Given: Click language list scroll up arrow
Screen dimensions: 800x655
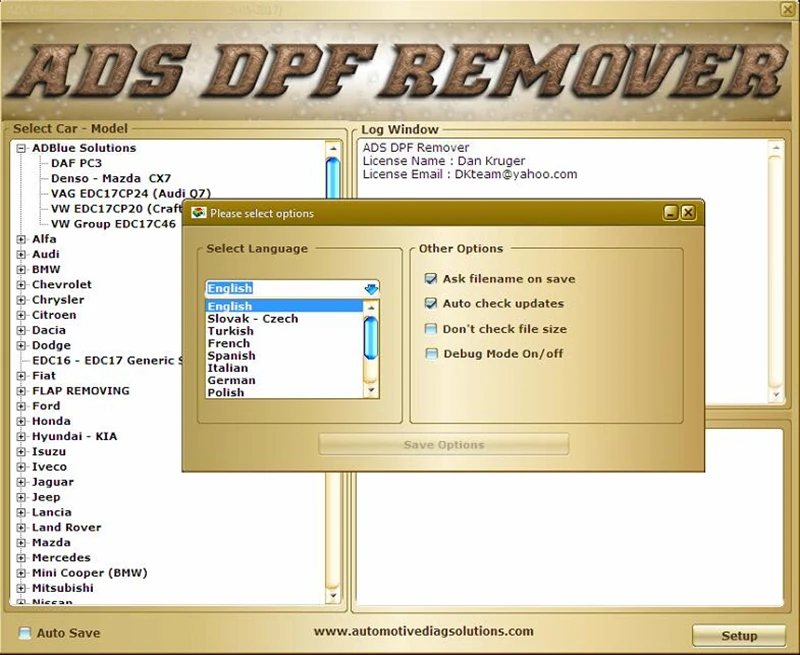Looking at the screenshot, I should [371, 308].
